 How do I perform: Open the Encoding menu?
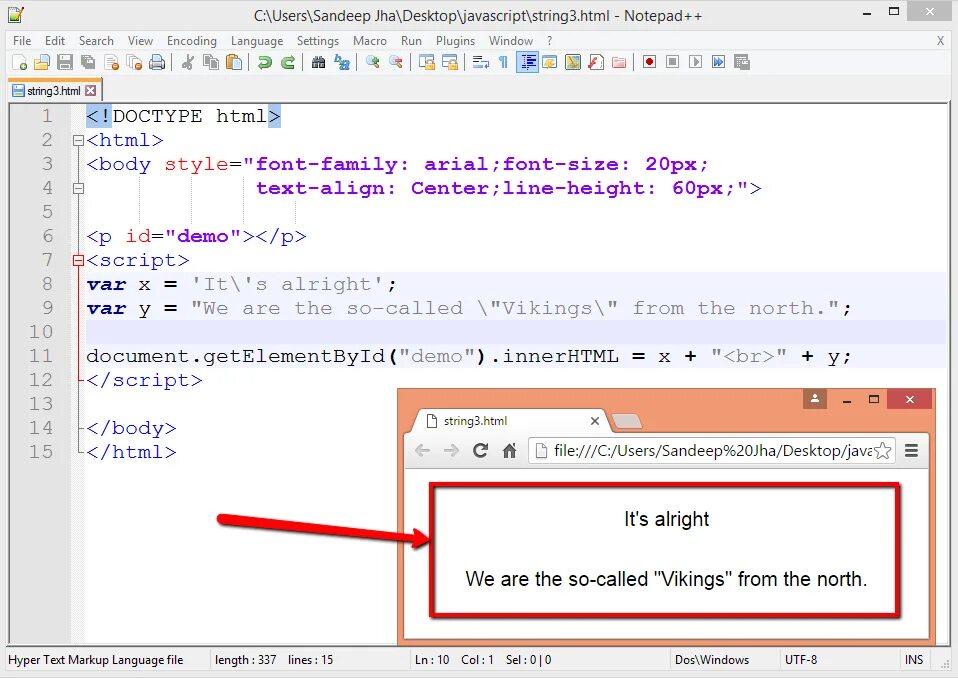192,40
